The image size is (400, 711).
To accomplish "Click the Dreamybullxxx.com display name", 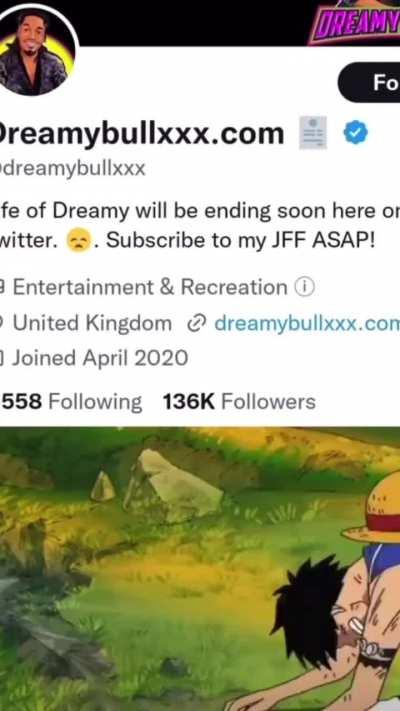I will (142, 134).
